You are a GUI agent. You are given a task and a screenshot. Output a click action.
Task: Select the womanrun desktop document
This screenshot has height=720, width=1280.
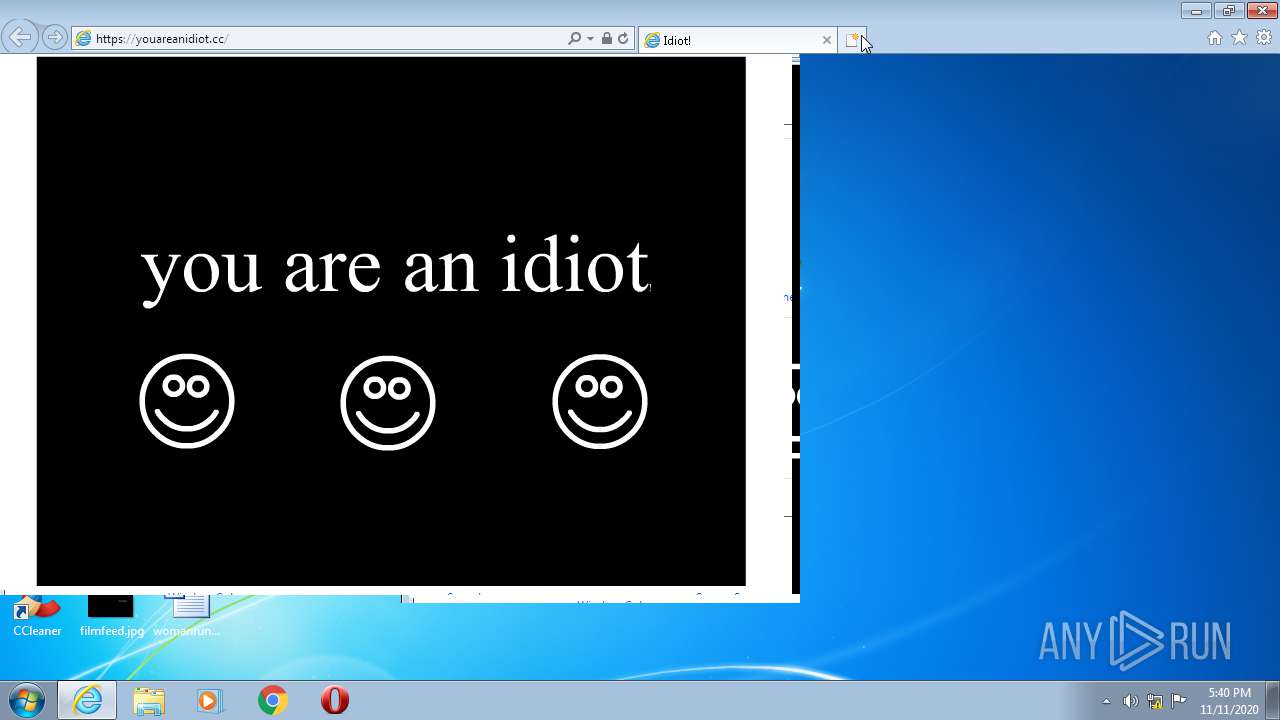(187, 617)
